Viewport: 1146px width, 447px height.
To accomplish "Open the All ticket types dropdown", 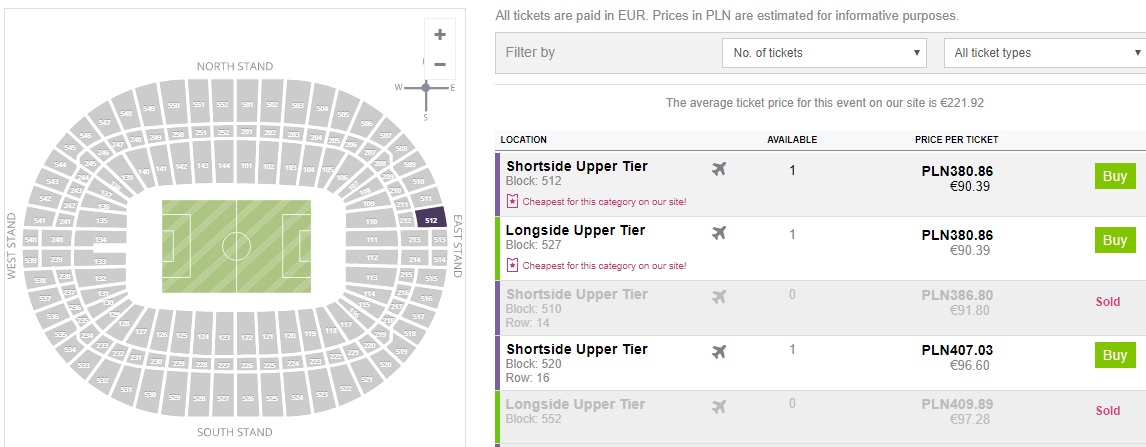I will point(1044,53).
